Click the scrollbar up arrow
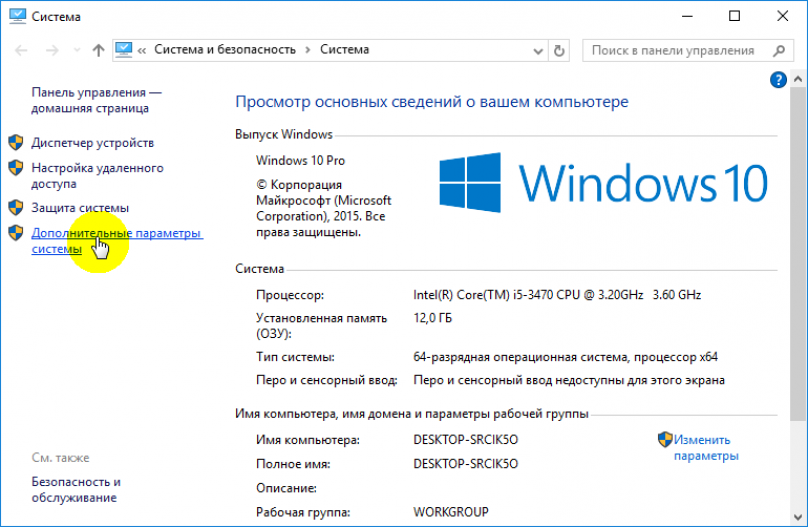The image size is (808, 527). click(798, 79)
